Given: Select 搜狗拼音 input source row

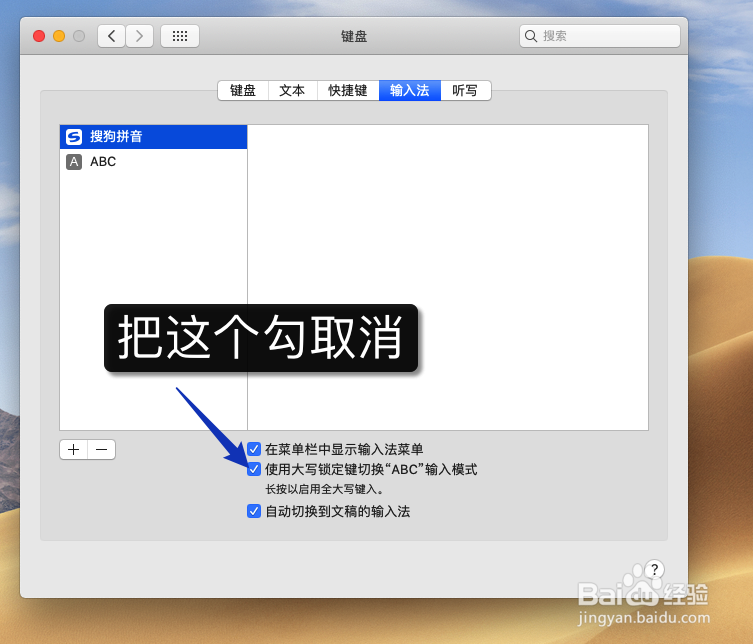Looking at the screenshot, I should [x=154, y=137].
